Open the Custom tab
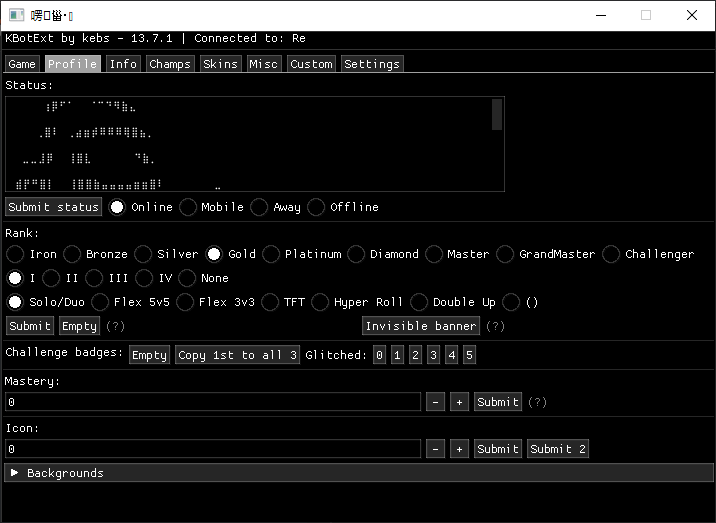Viewport: 716px width, 523px height. pos(311,64)
